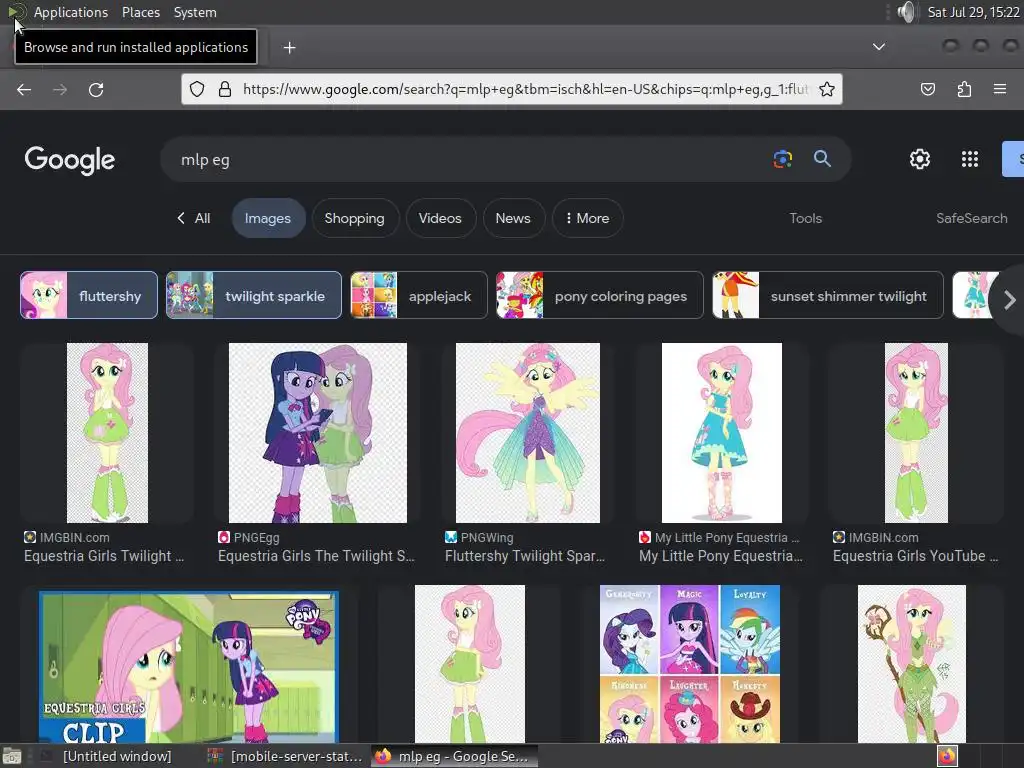Open 'Equestria Girls YouTube ...' link
Screen dimensions: 1024x768
coord(916,556)
